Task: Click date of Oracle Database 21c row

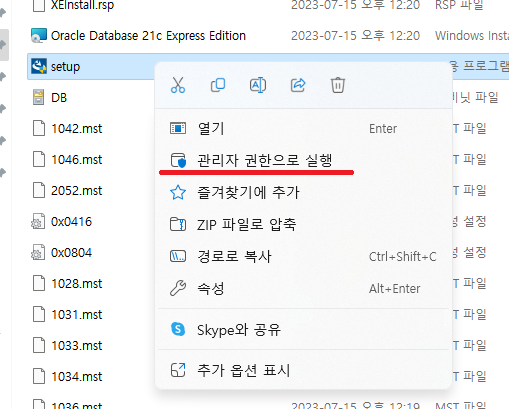Action: pyautogui.click(x=355, y=36)
